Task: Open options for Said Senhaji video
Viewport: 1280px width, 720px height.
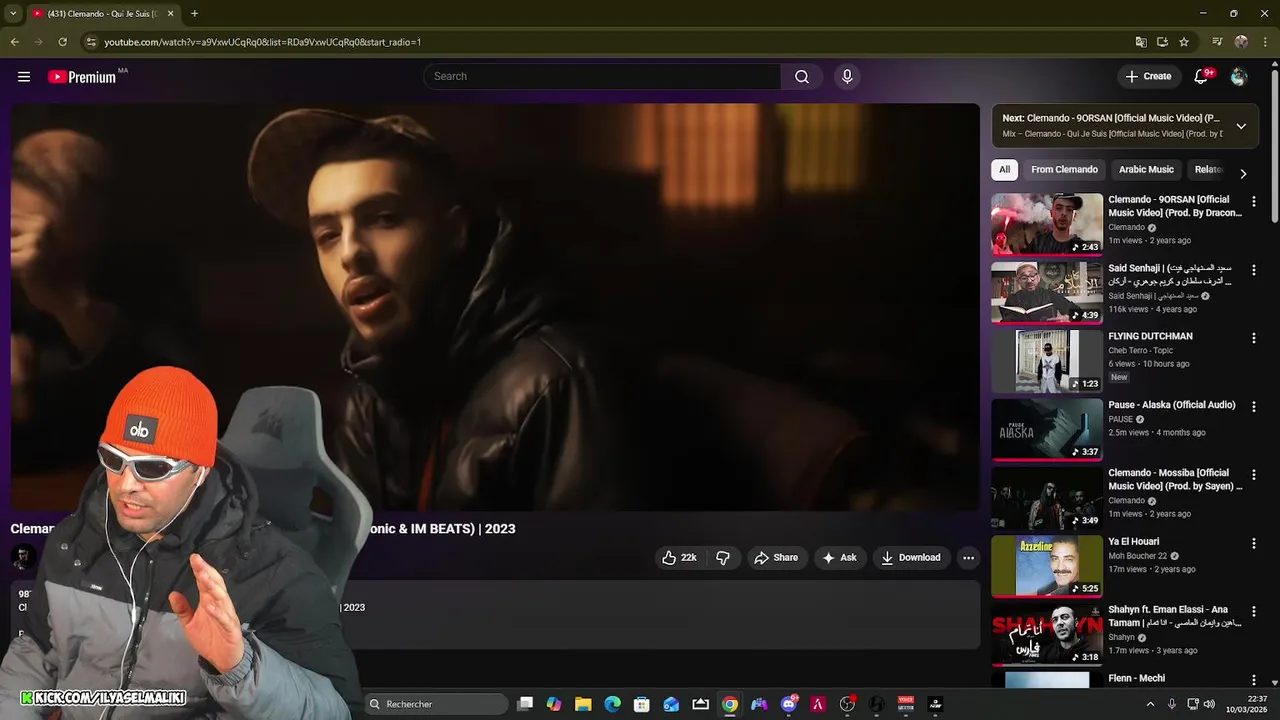Action: point(1254,270)
